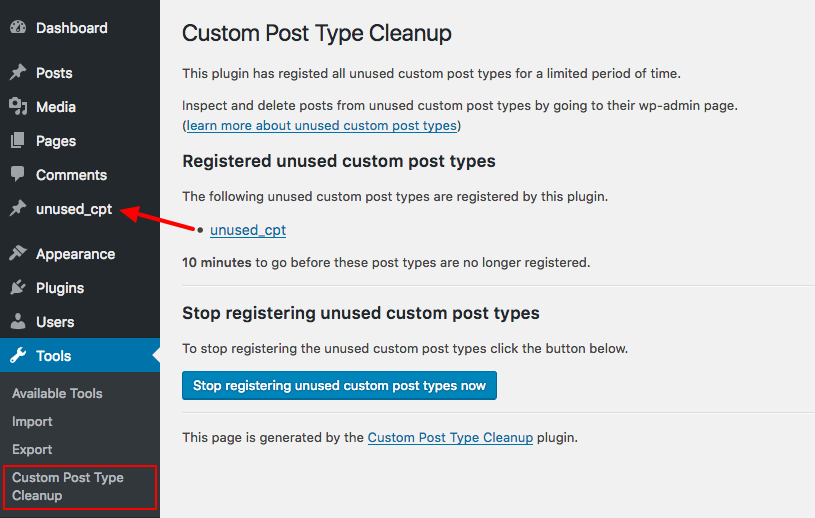Select Export under Tools
The width and height of the screenshot is (815, 518).
pos(32,449)
